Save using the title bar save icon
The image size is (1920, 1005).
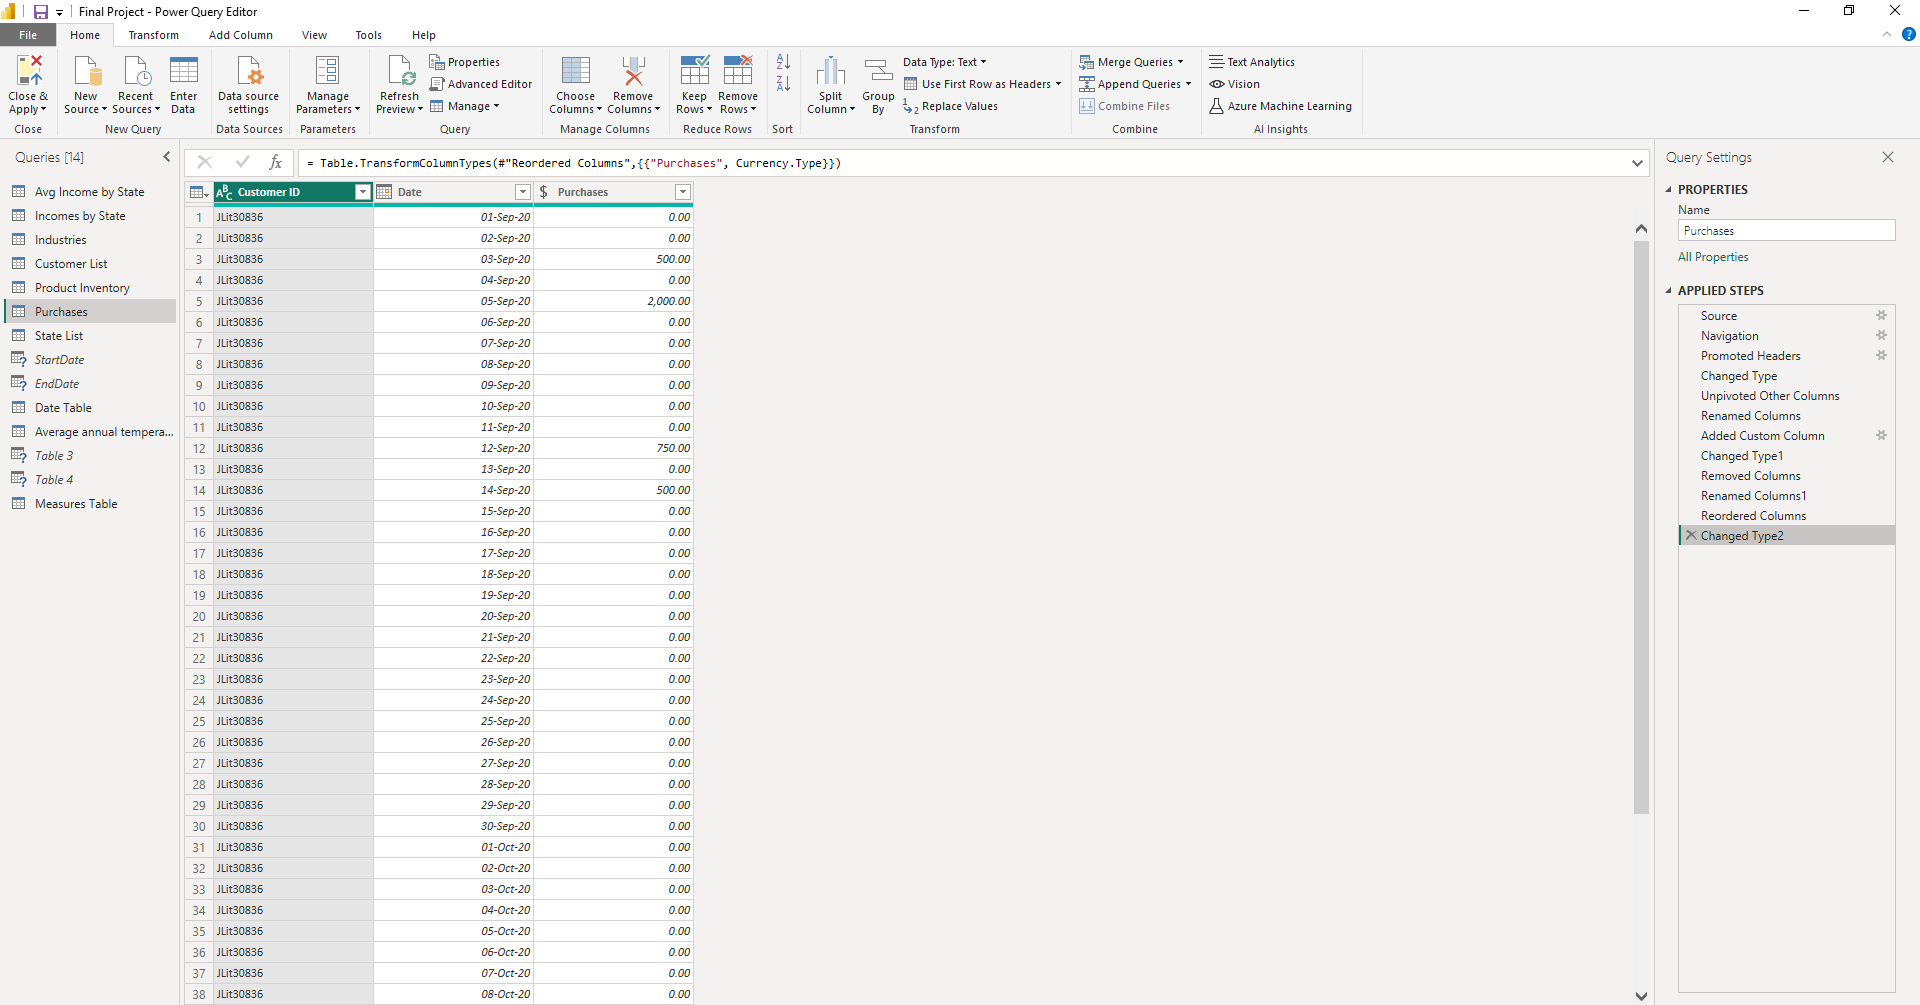click(40, 12)
